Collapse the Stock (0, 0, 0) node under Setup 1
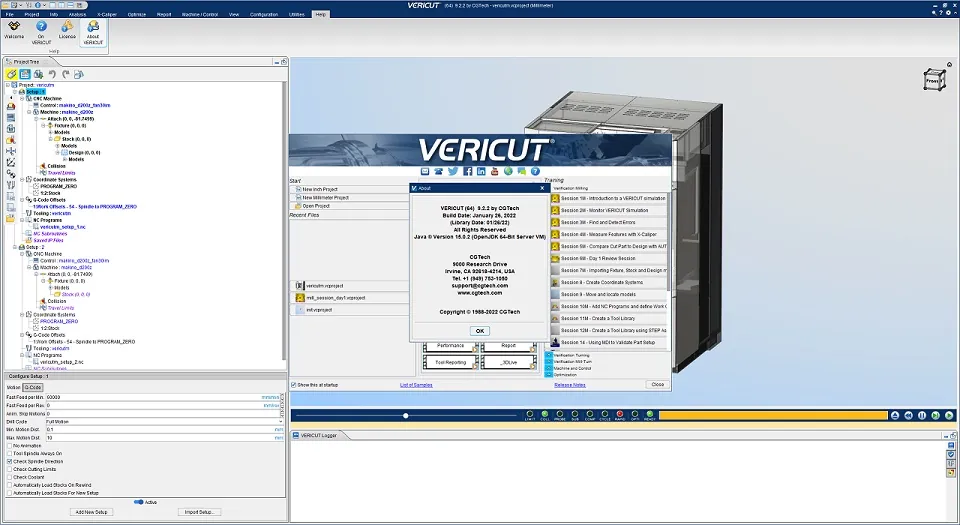The image size is (960, 525). (x=50, y=139)
